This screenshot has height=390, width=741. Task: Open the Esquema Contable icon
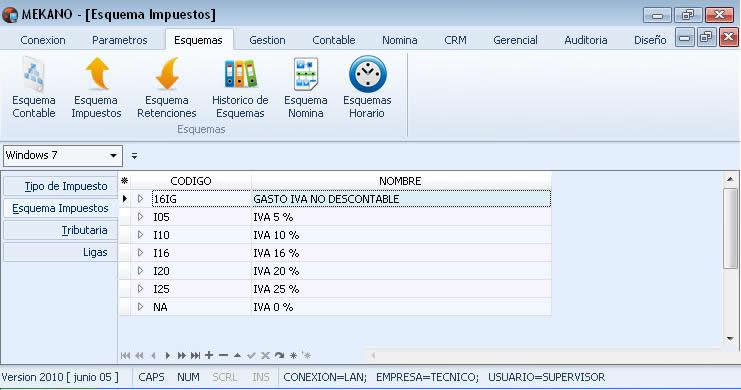(x=34, y=74)
